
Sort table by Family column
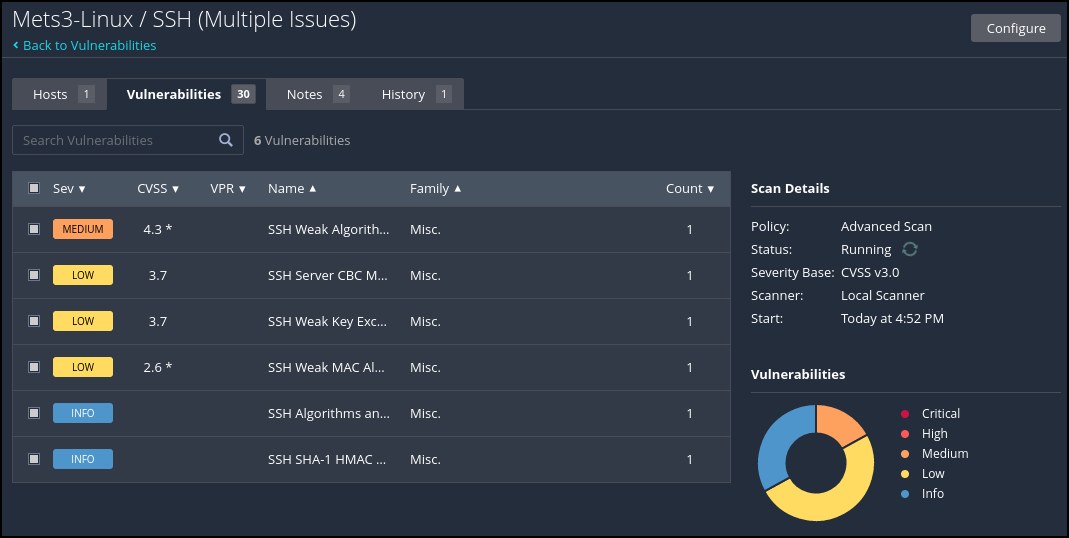(x=435, y=188)
